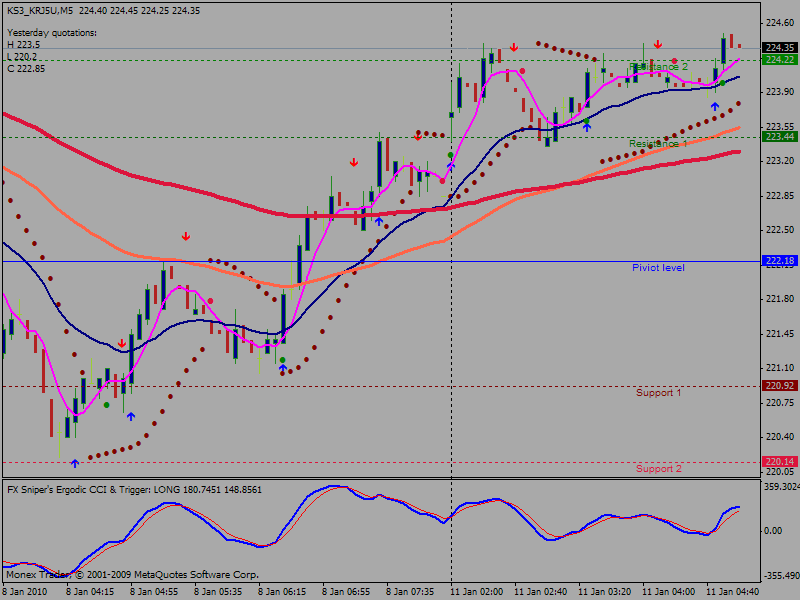This screenshot has height=600, width=800.
Task: Select the 'Resistance 2' line label
Action: (x=658, y=67)
